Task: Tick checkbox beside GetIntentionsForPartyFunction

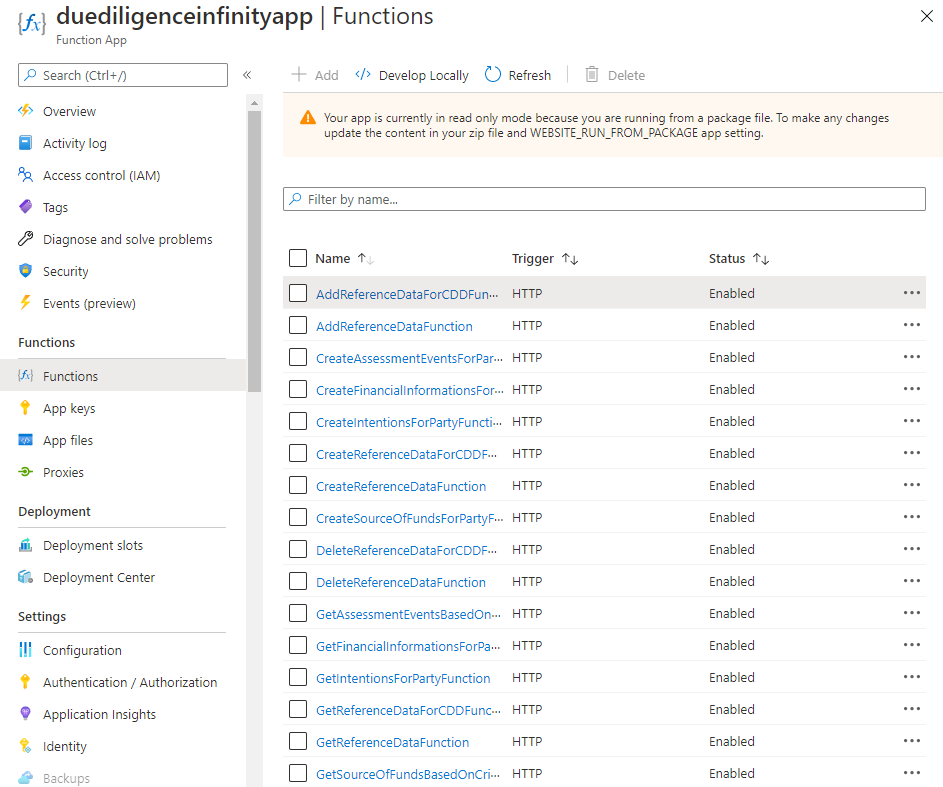Action: 298,677
